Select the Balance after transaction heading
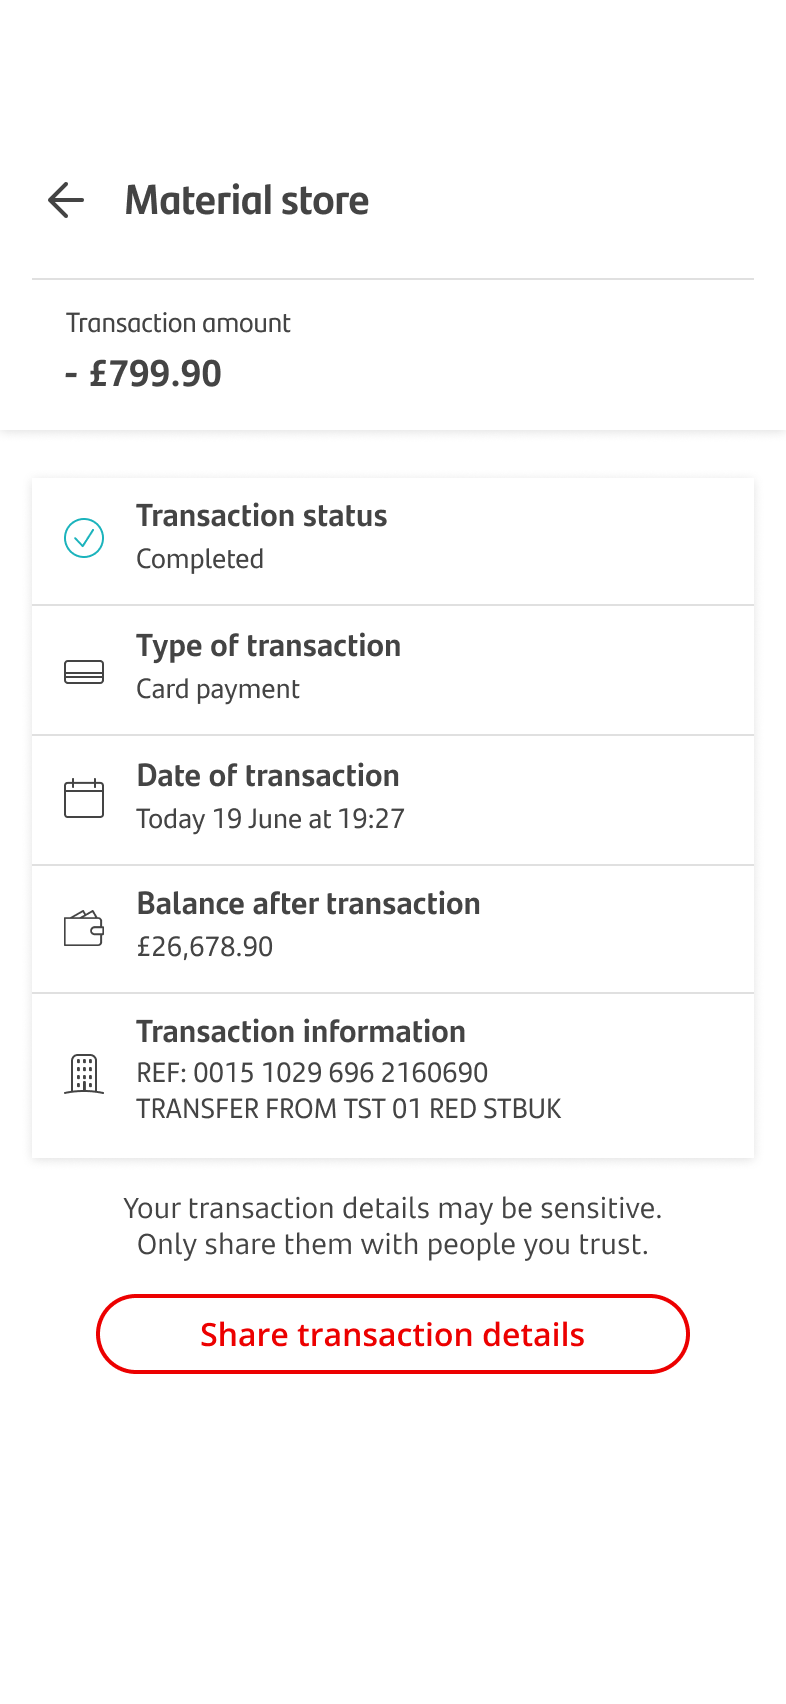 point(309,904)
